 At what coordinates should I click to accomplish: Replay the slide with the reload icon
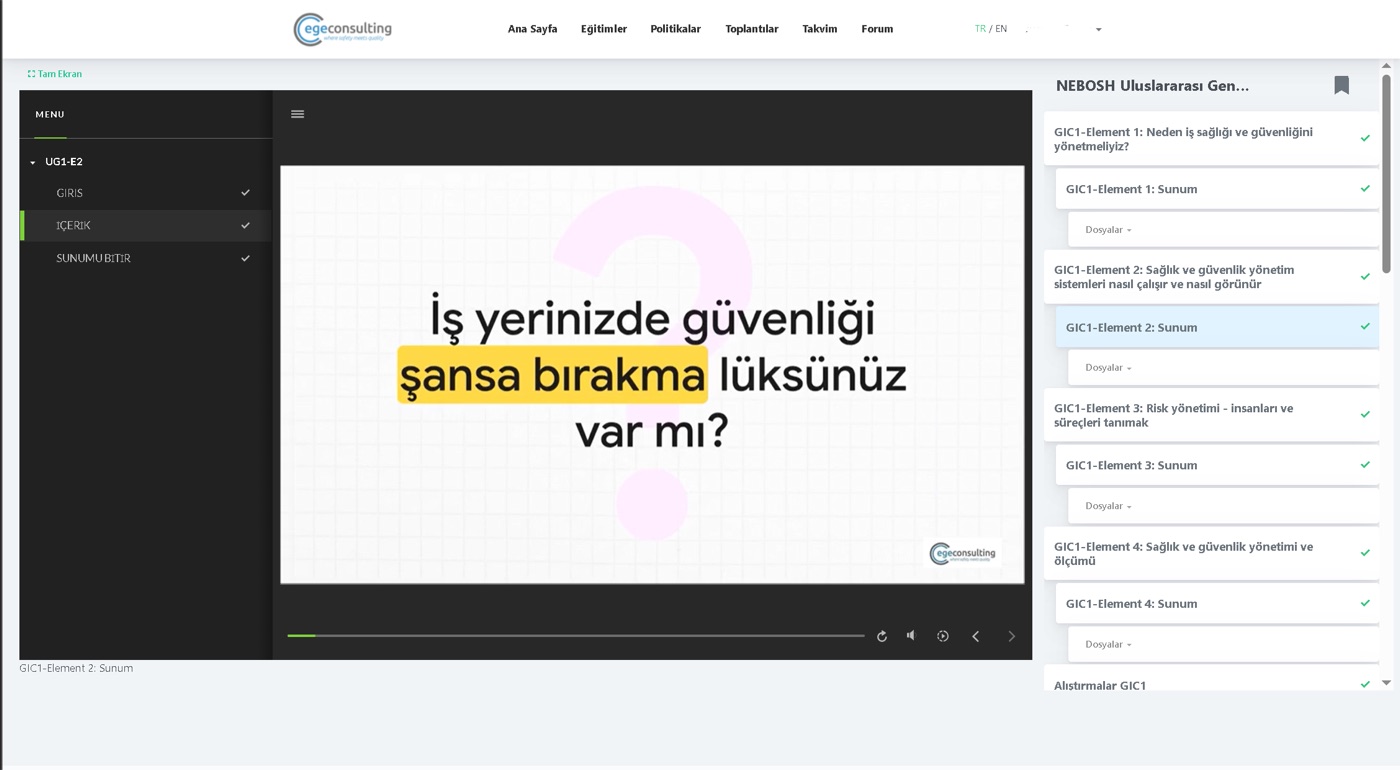pos(882,636)
